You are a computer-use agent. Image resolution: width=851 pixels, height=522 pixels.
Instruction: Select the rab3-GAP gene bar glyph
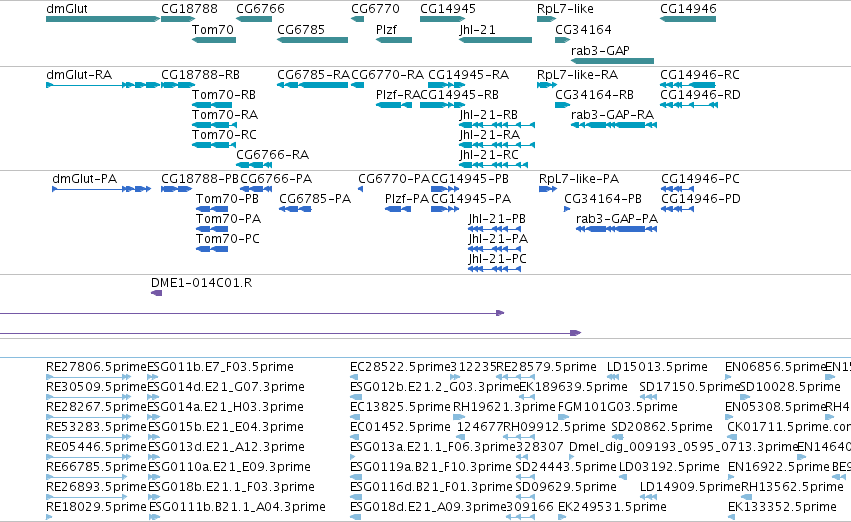(x=612, y=61)
